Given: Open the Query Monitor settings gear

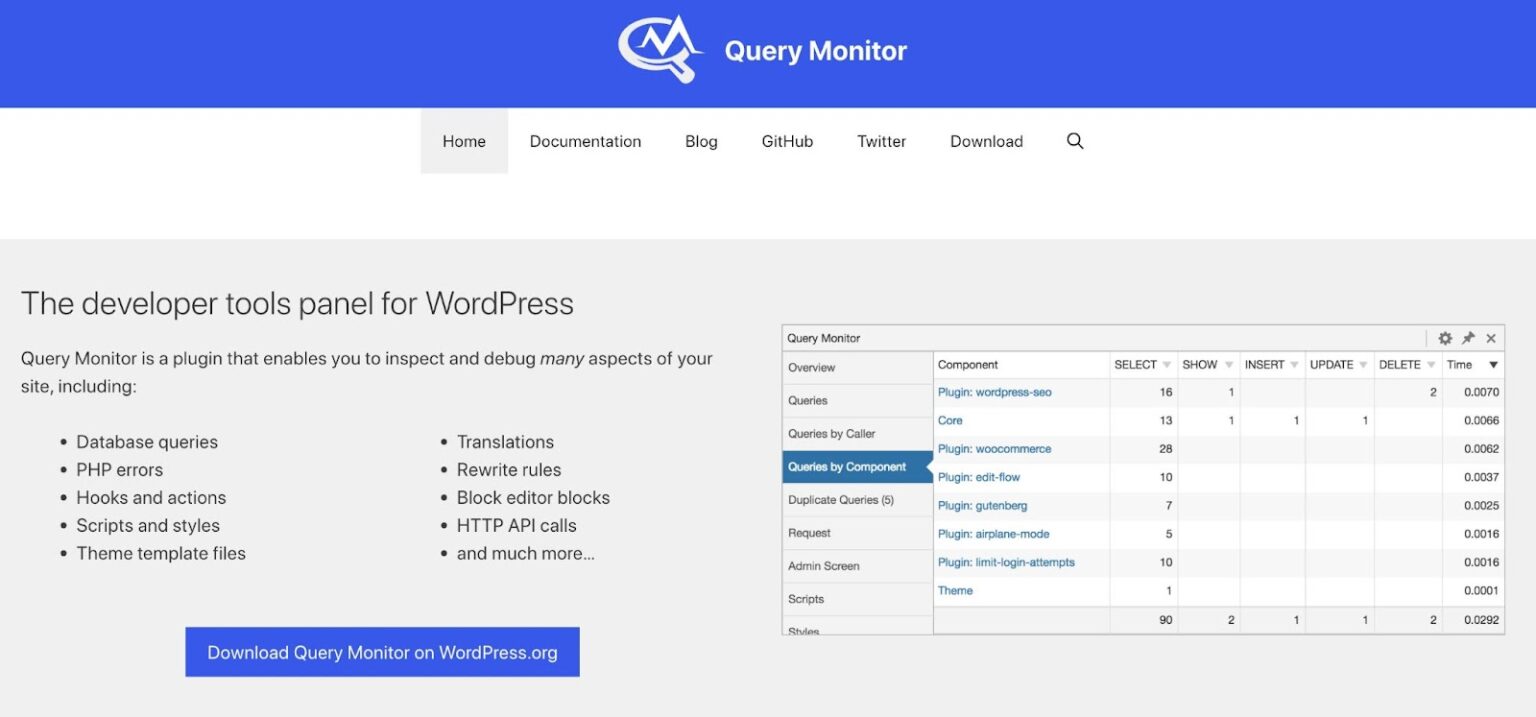Looking at the screenshot, I should [1445, 338].
